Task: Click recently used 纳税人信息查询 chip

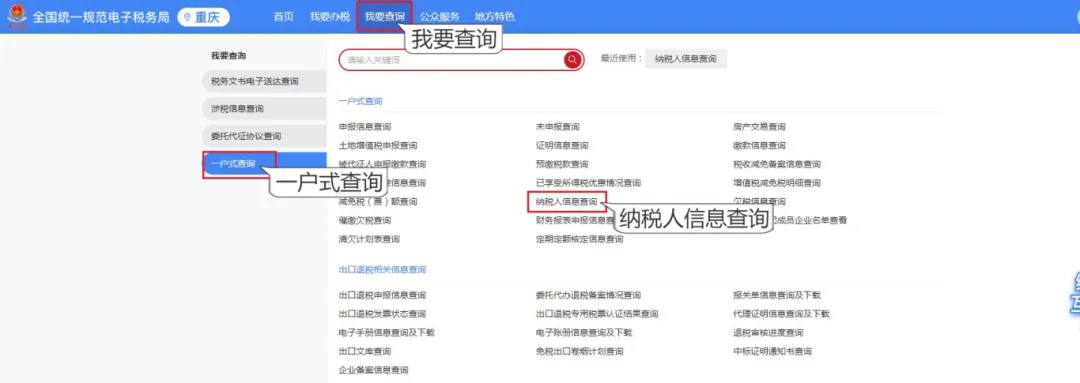Action: tap(685, 59)
